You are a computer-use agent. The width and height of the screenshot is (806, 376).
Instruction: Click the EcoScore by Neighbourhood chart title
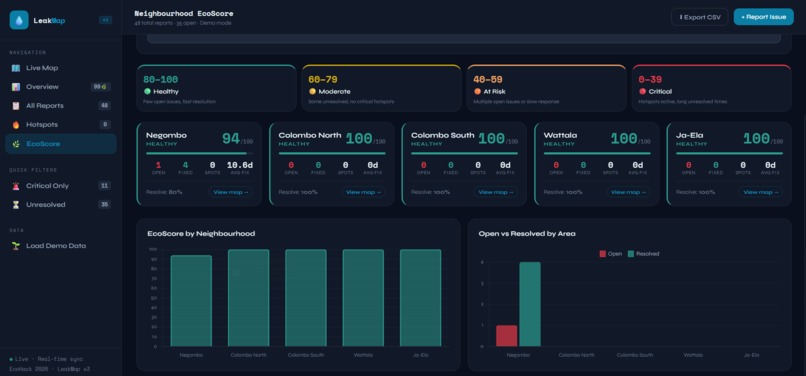tap(201, 234)
